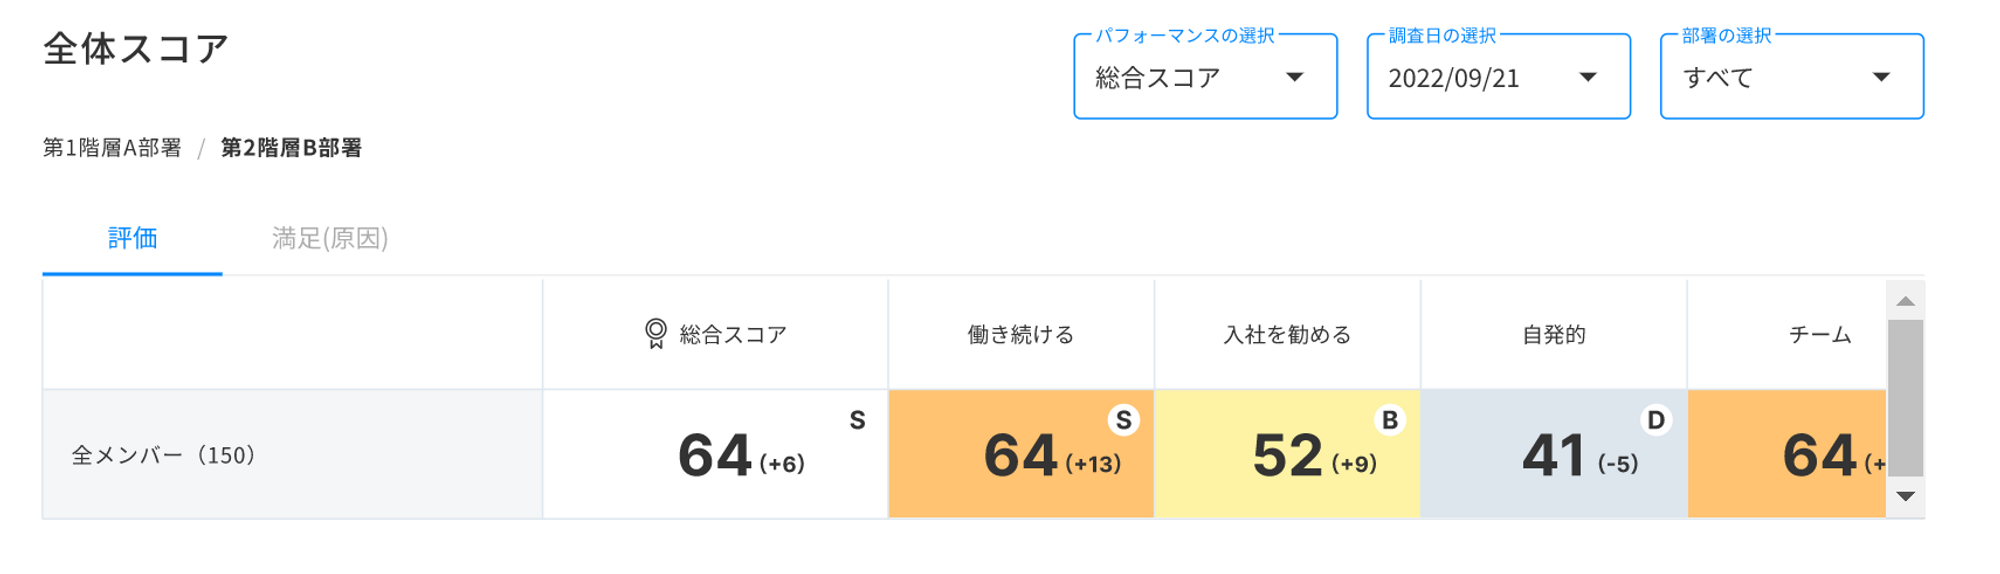This screenshot has width=2000, height=574.
Task: Click the 第2階層B部署 breadcrumb
Action: [291, 148]
